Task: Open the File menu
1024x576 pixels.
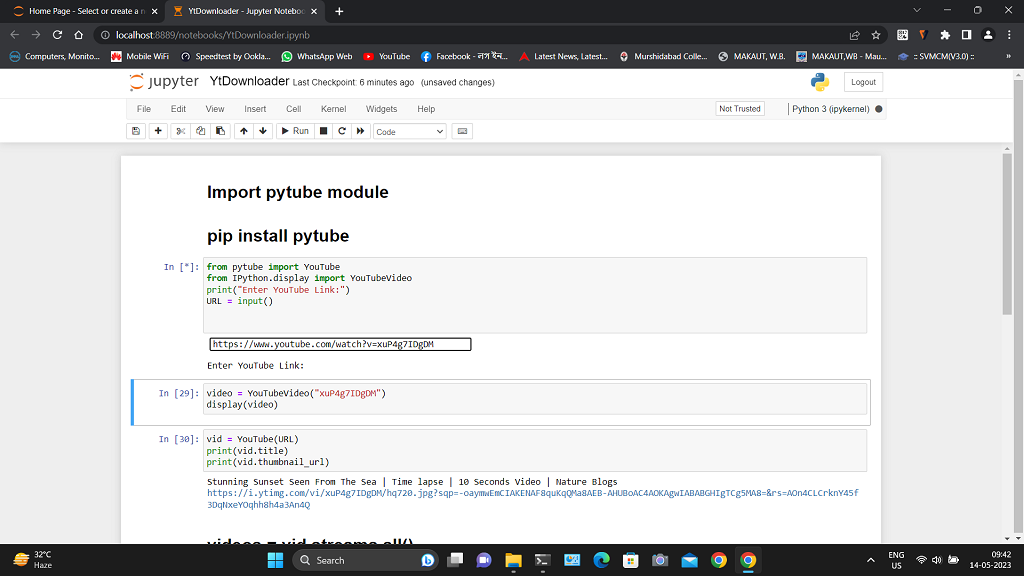Action: click(144, 109)
